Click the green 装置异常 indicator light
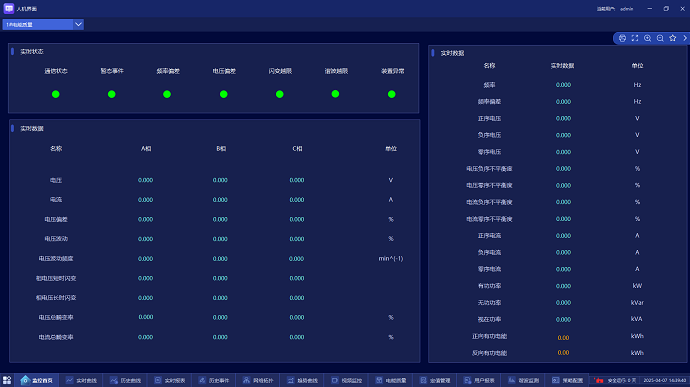The height and width of the screenshot is (387, 690). [x=392, y=94]
